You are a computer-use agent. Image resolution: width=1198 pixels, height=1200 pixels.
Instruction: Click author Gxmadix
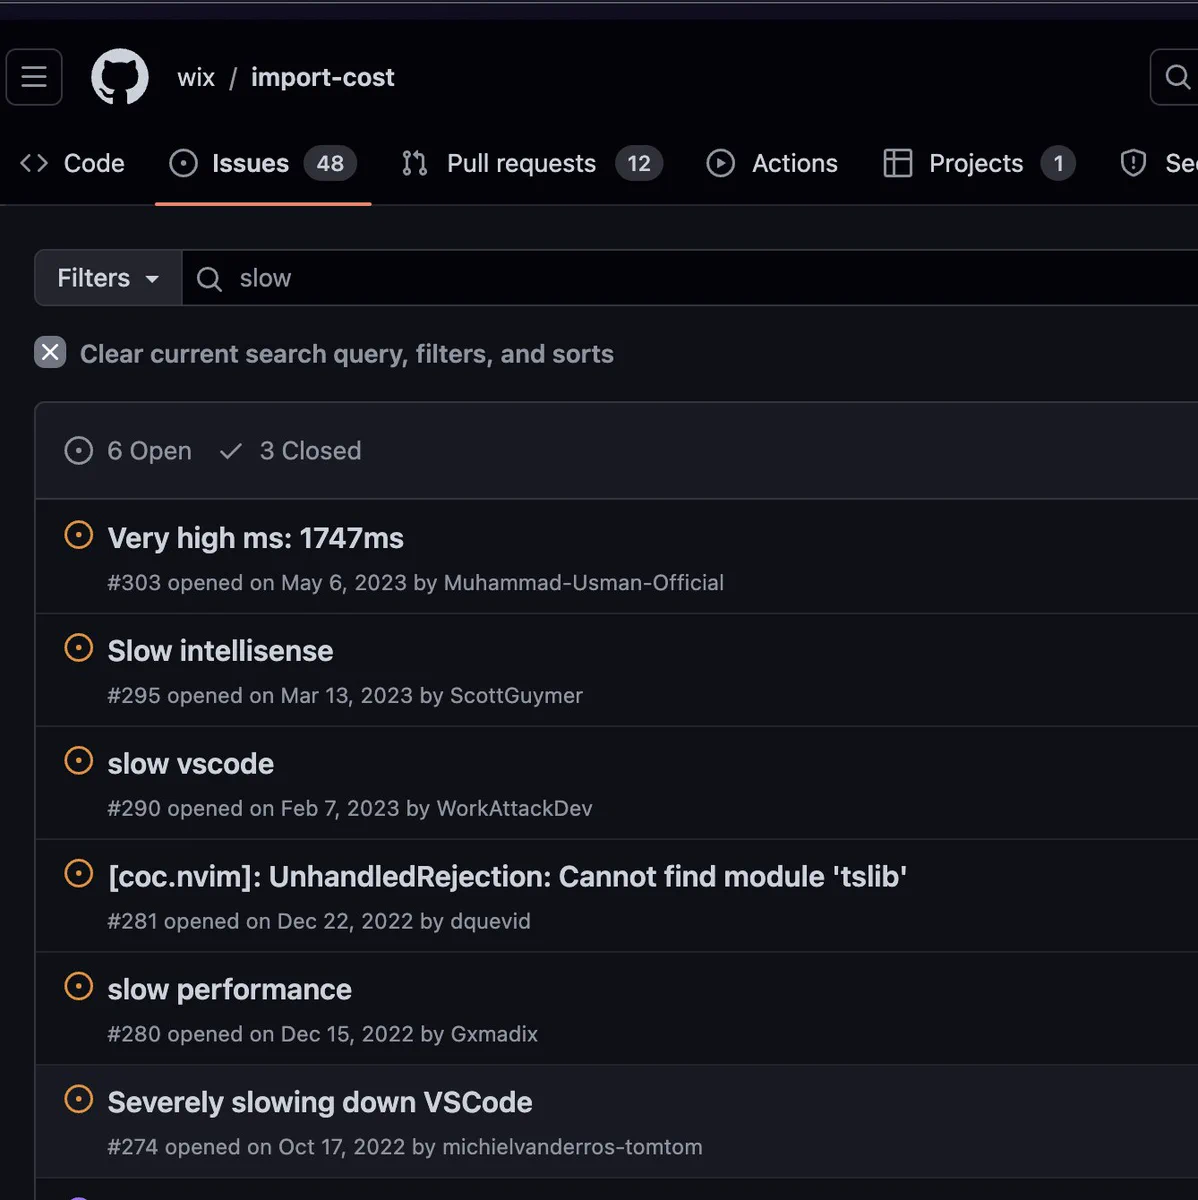(x=494, y=1035)
